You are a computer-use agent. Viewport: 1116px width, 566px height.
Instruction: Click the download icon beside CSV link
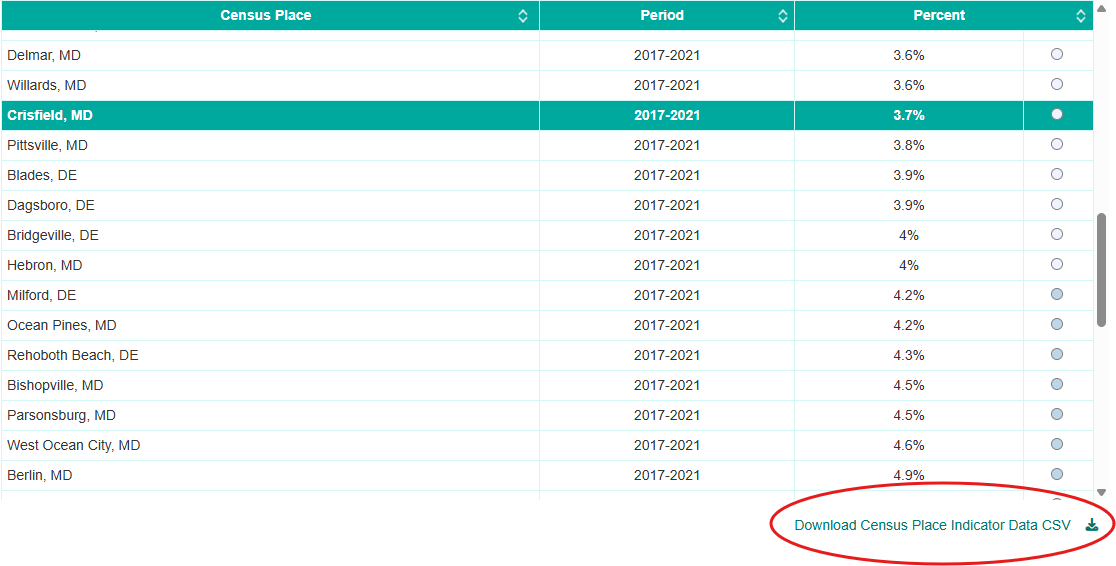pos(1092,525)
